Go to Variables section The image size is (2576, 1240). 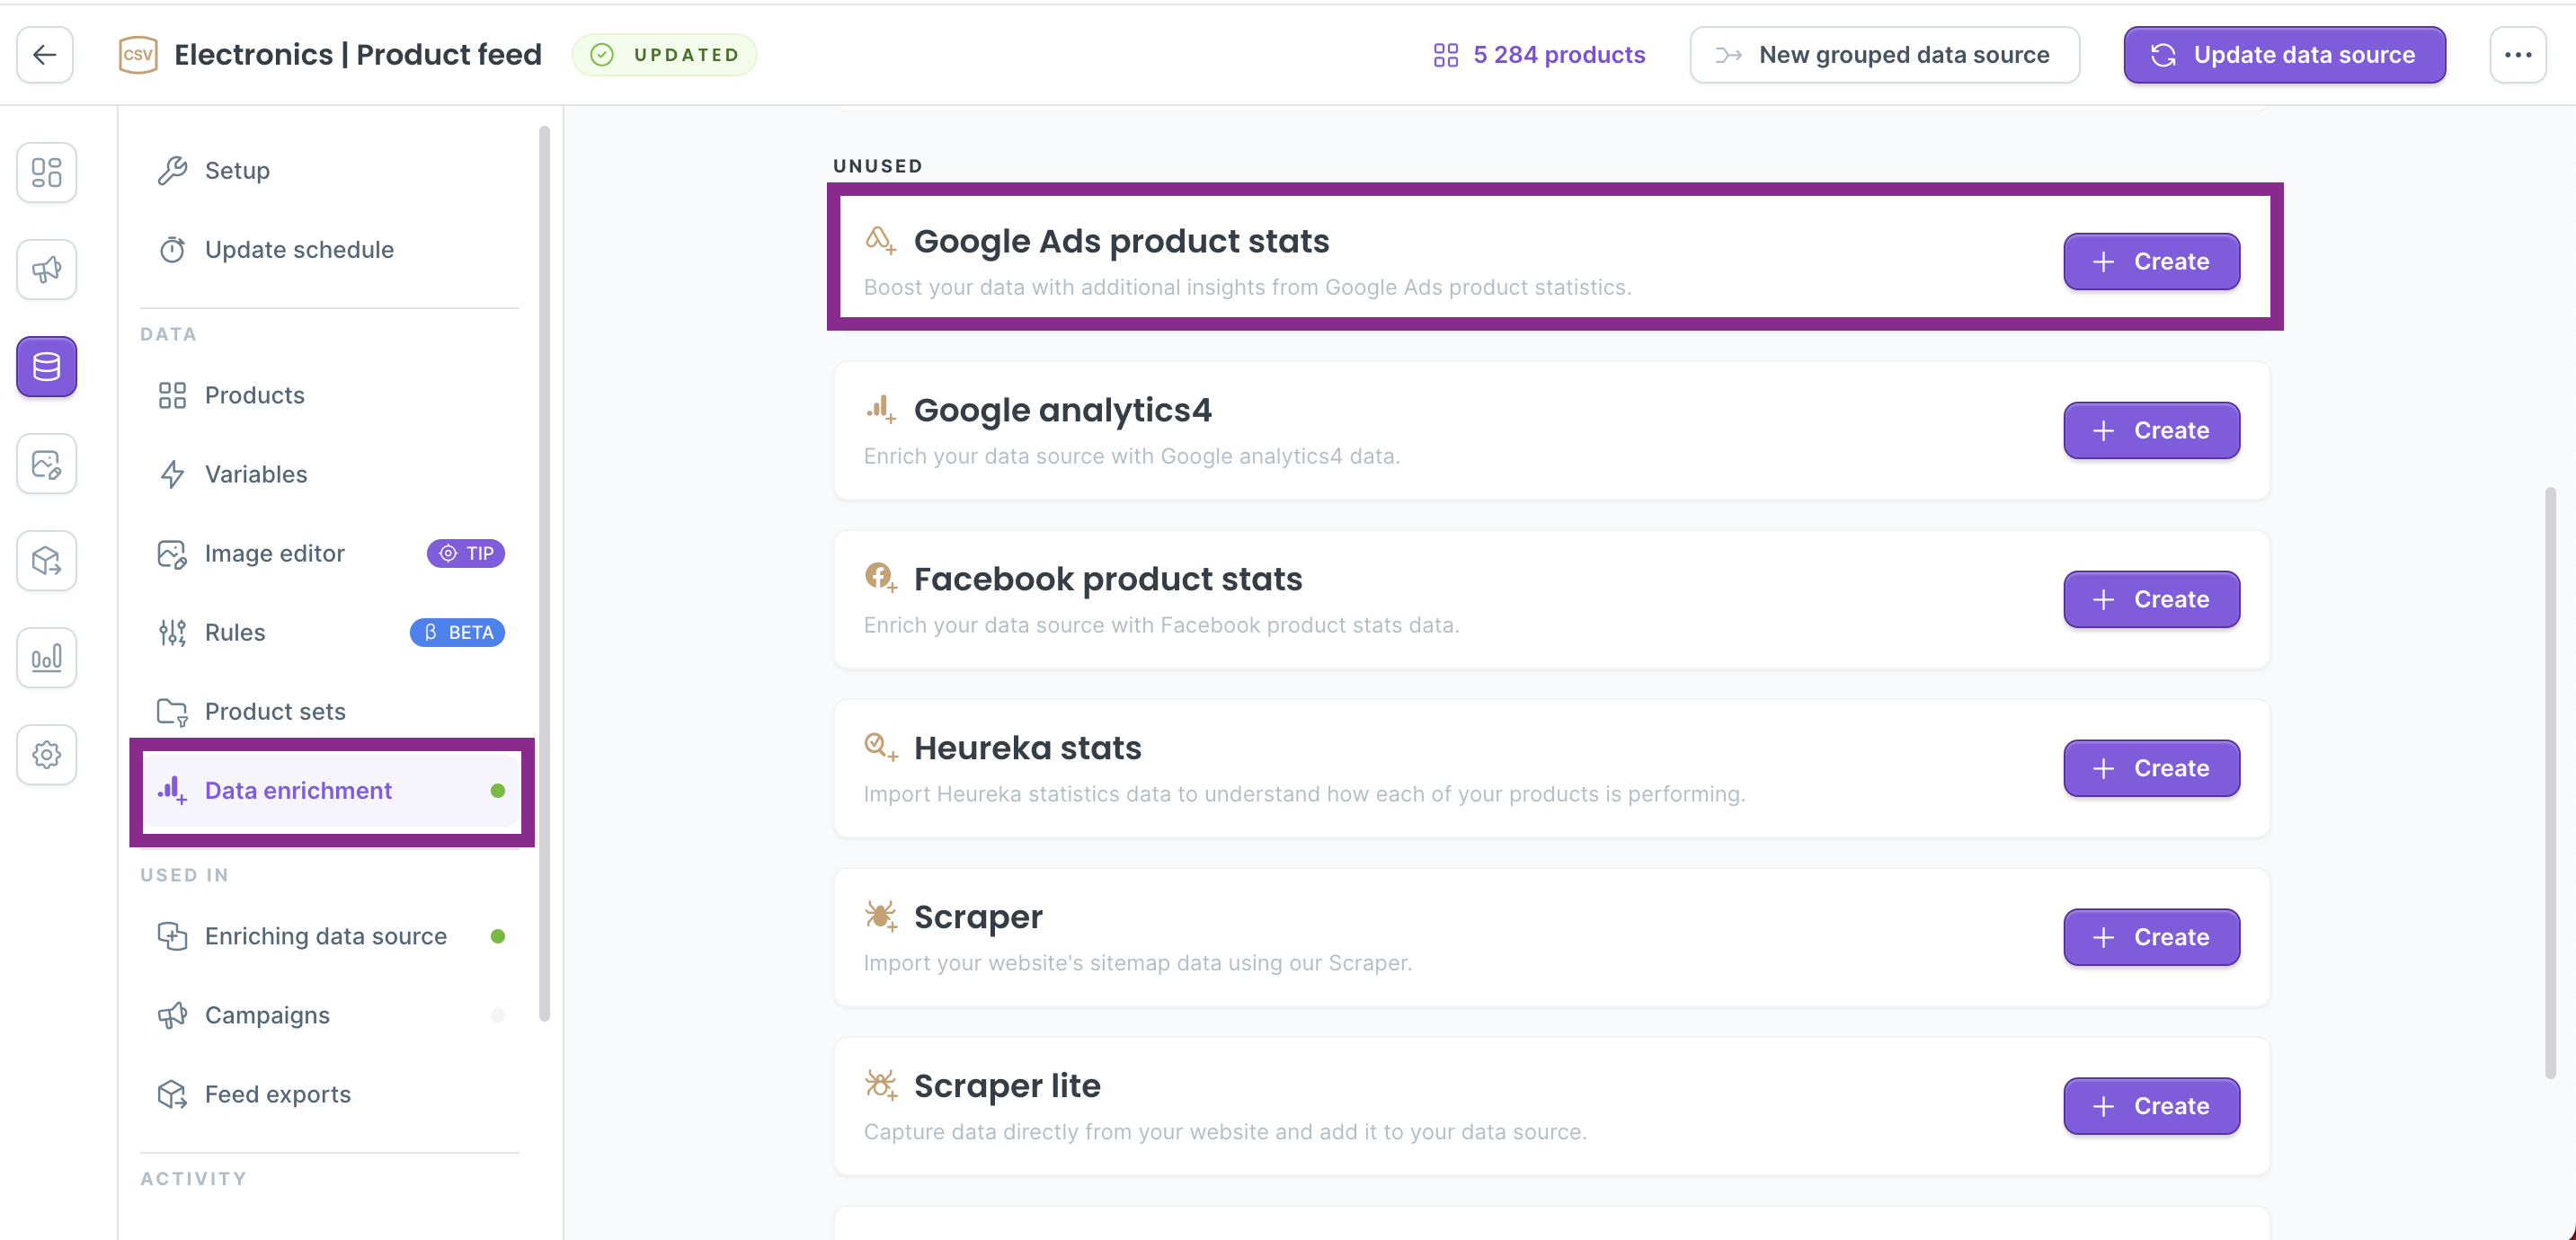(x=255, y=474)
